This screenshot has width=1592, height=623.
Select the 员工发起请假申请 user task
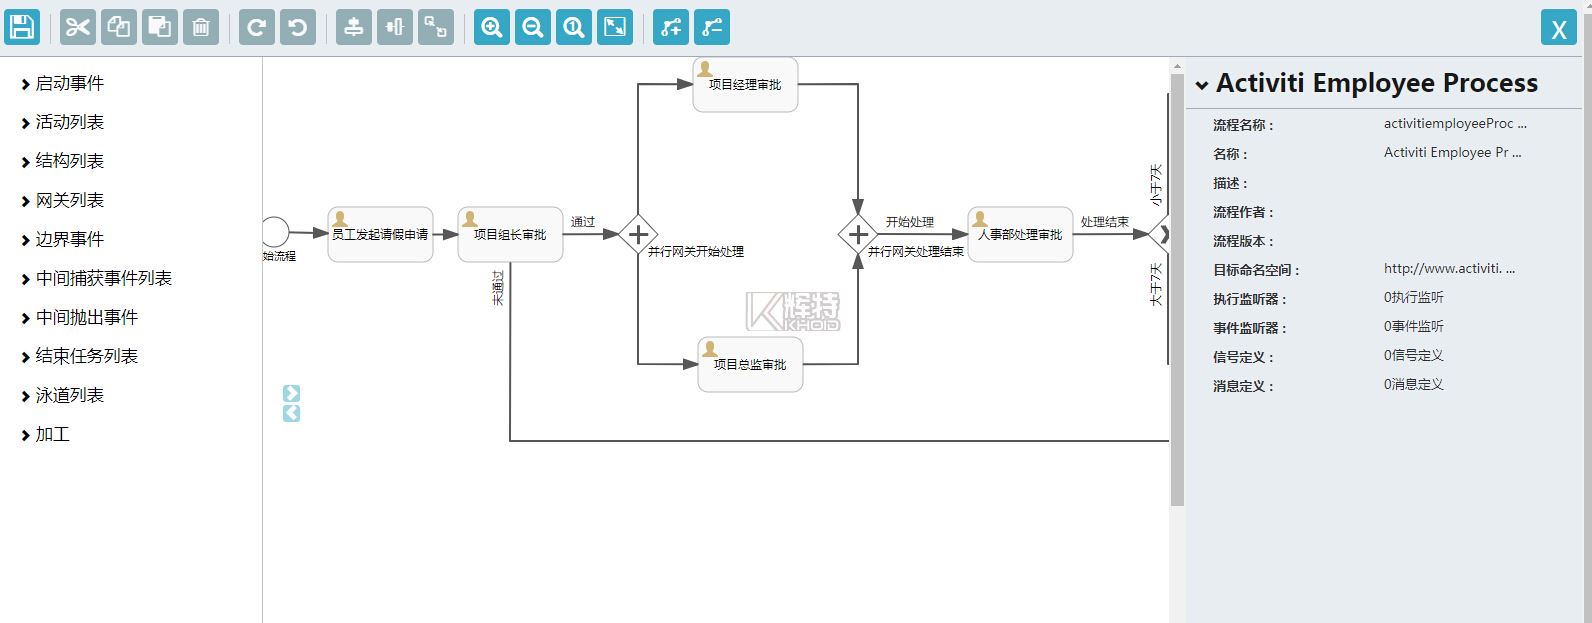(380, 235)
